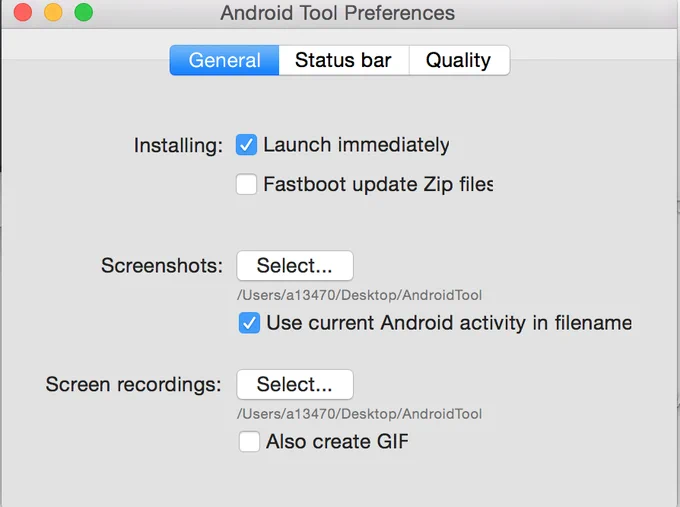This screenshot has height=507, width=680.
Task: Click the Screen recordings: label
Action: click(134, 385)
